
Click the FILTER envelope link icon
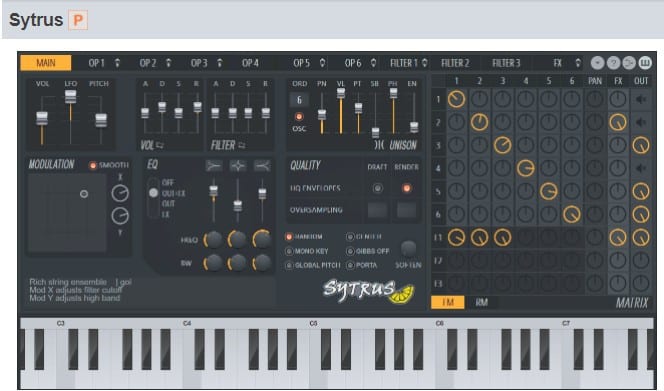click(x=241, y=145)
